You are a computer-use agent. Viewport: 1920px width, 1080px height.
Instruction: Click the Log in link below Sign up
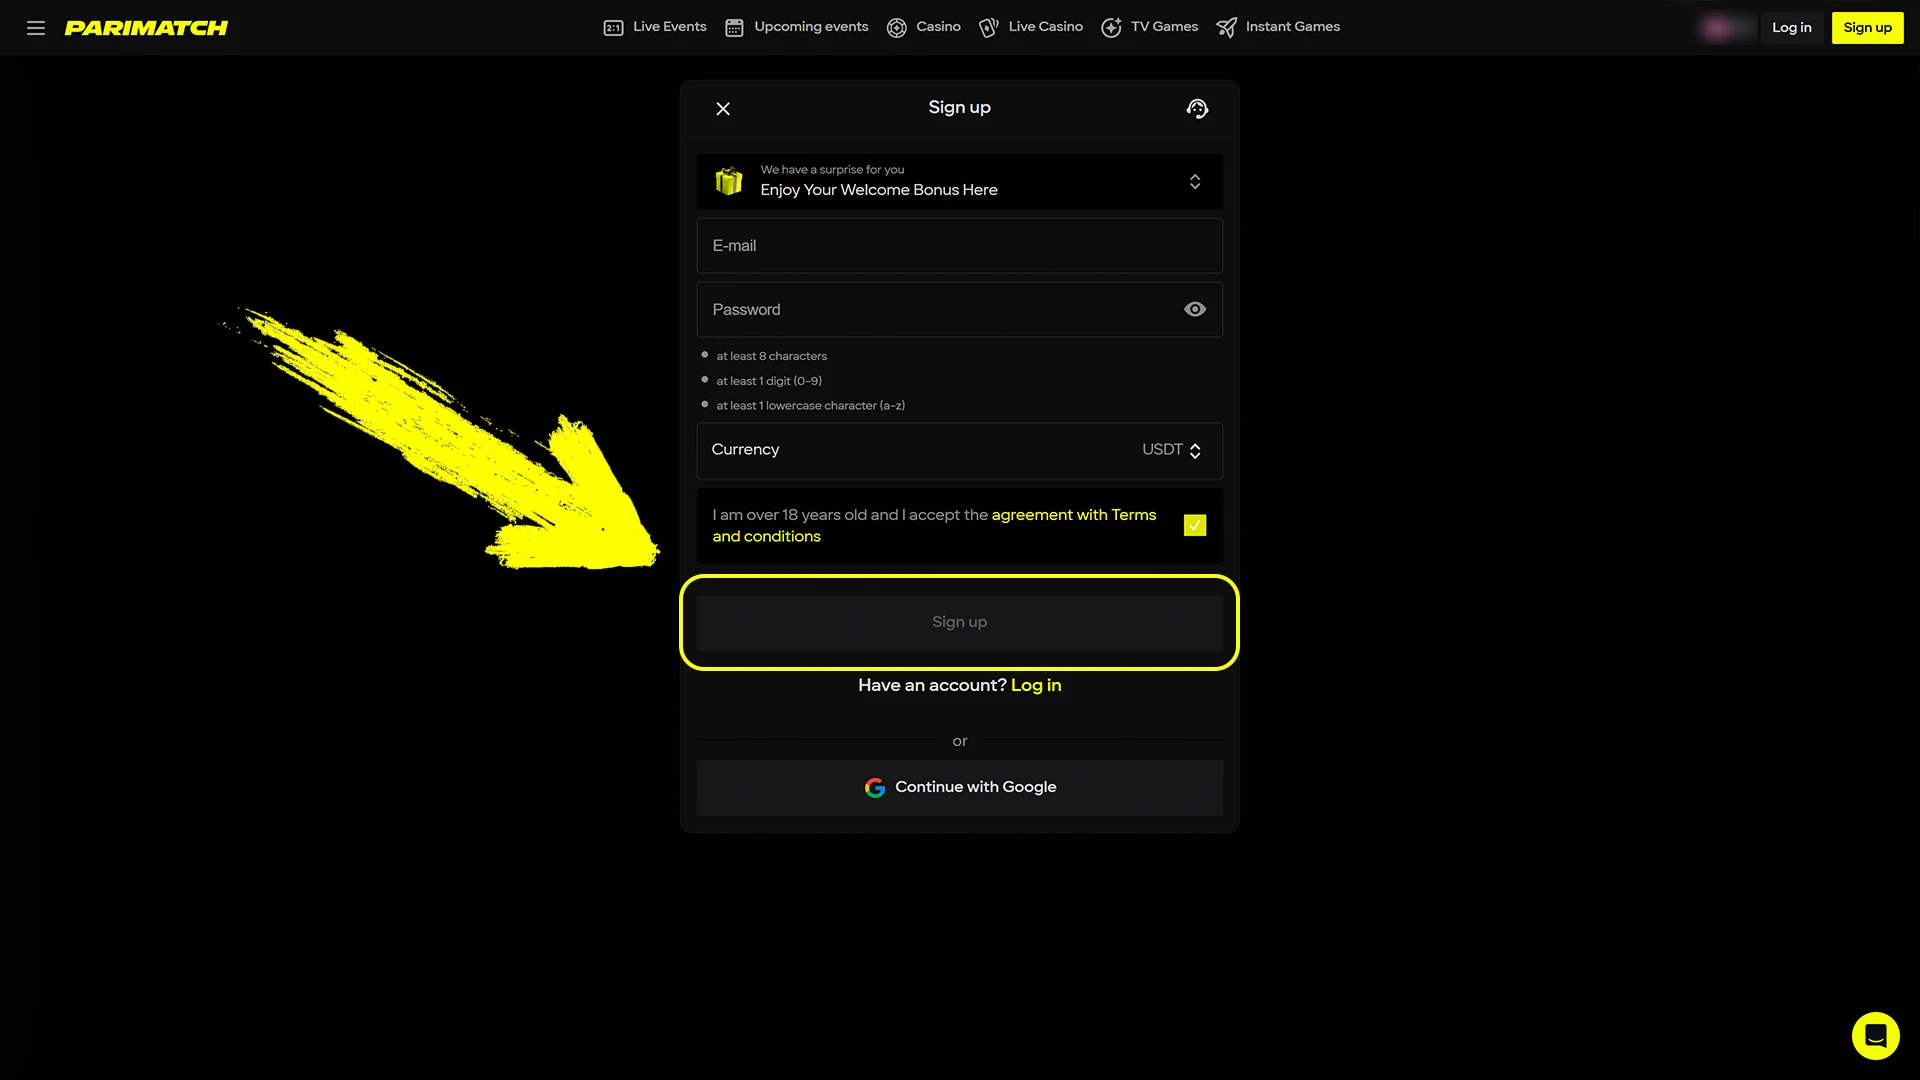tap(1036, 685)
